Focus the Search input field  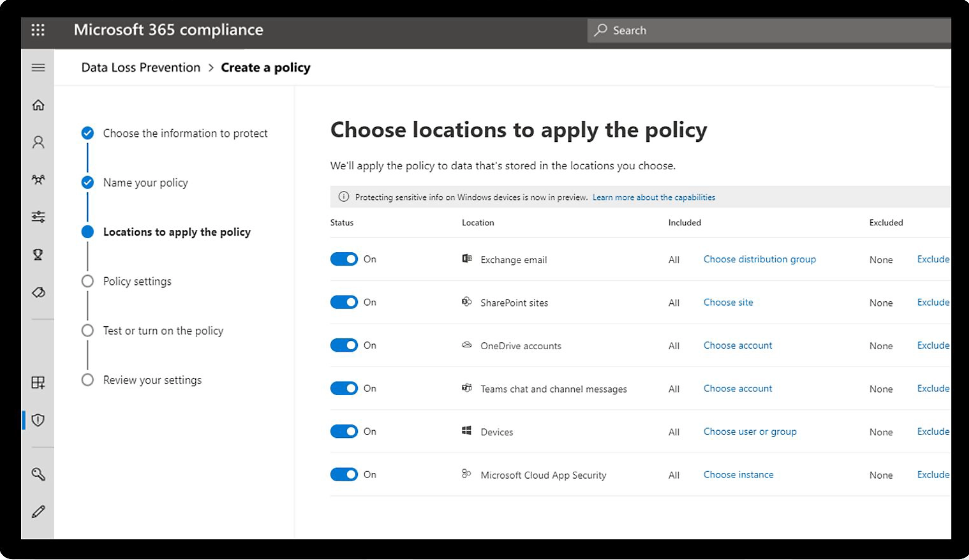[769, 30]
